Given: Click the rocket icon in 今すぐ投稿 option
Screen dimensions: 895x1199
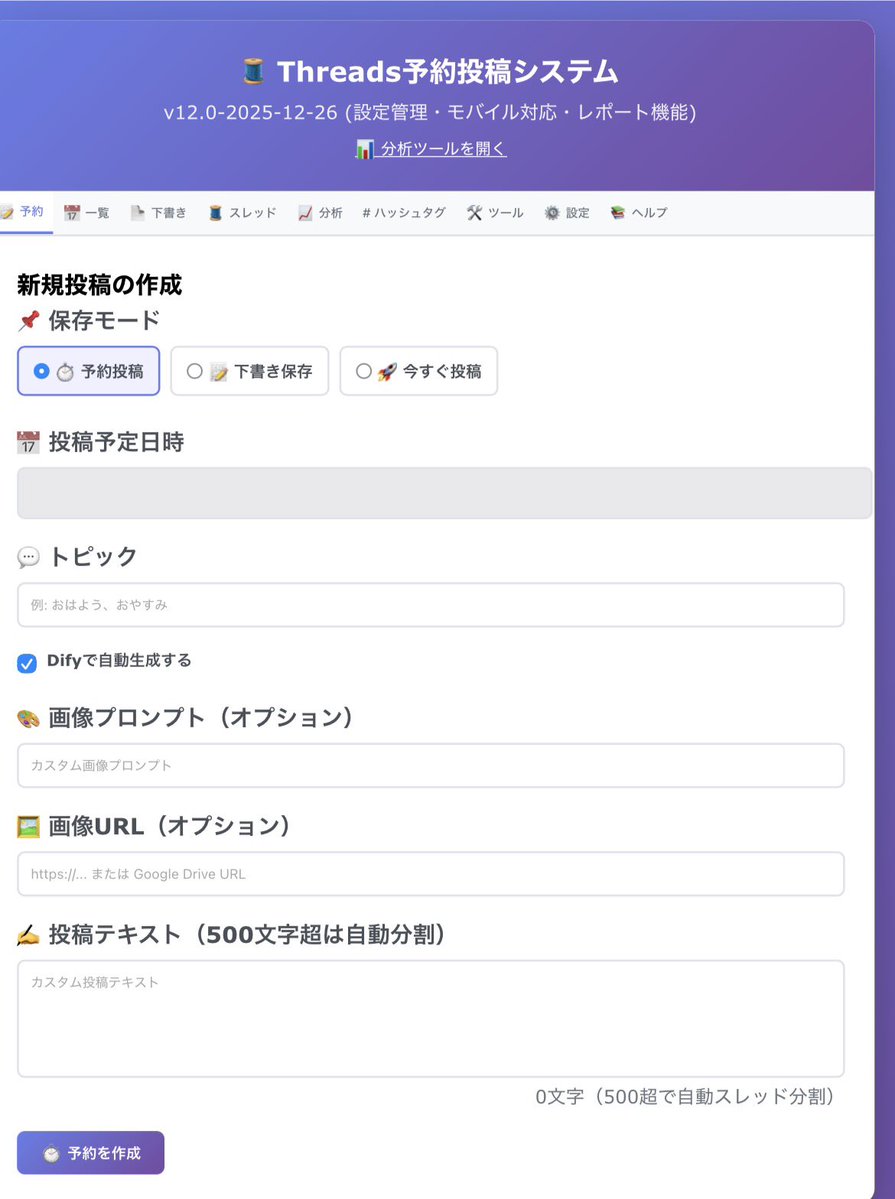Looking at the screenshot, I should click(x=387, y=372).
